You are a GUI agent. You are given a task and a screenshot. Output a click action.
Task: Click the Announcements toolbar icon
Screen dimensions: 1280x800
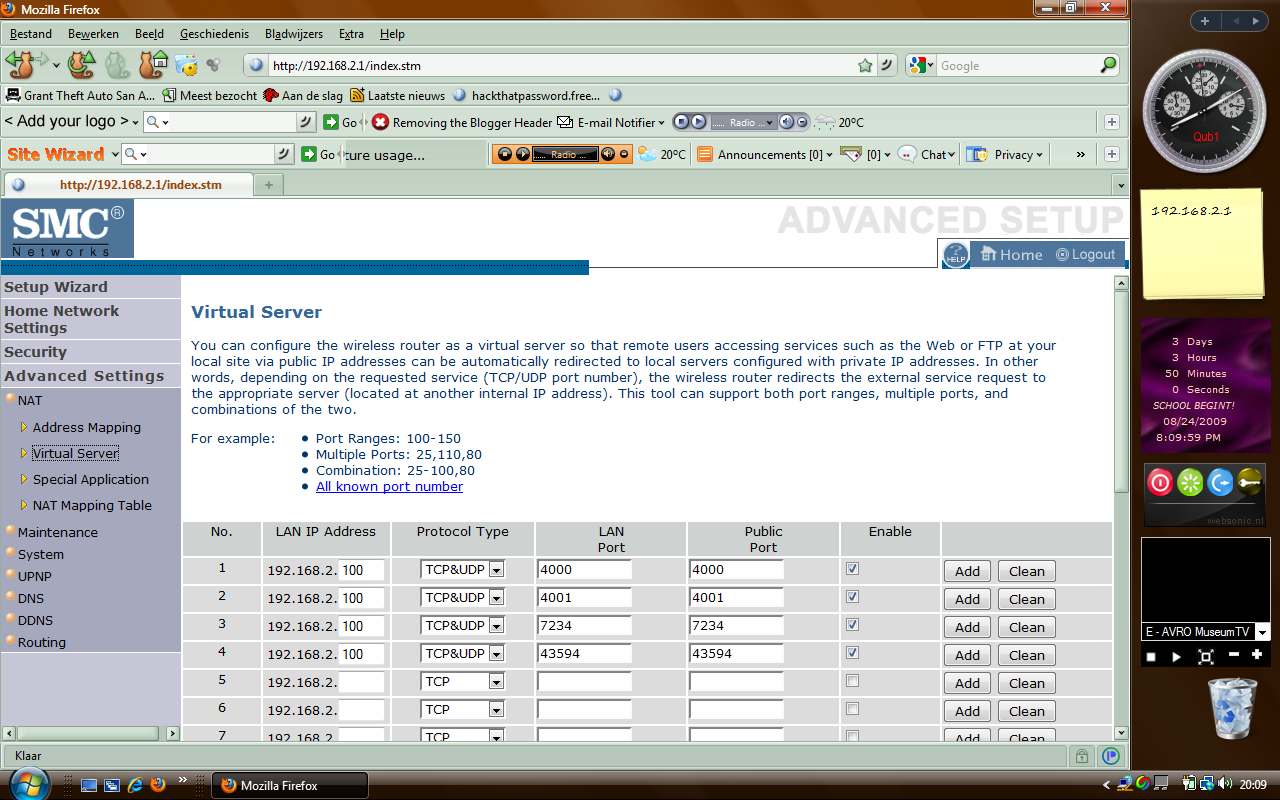pos(705,155)
